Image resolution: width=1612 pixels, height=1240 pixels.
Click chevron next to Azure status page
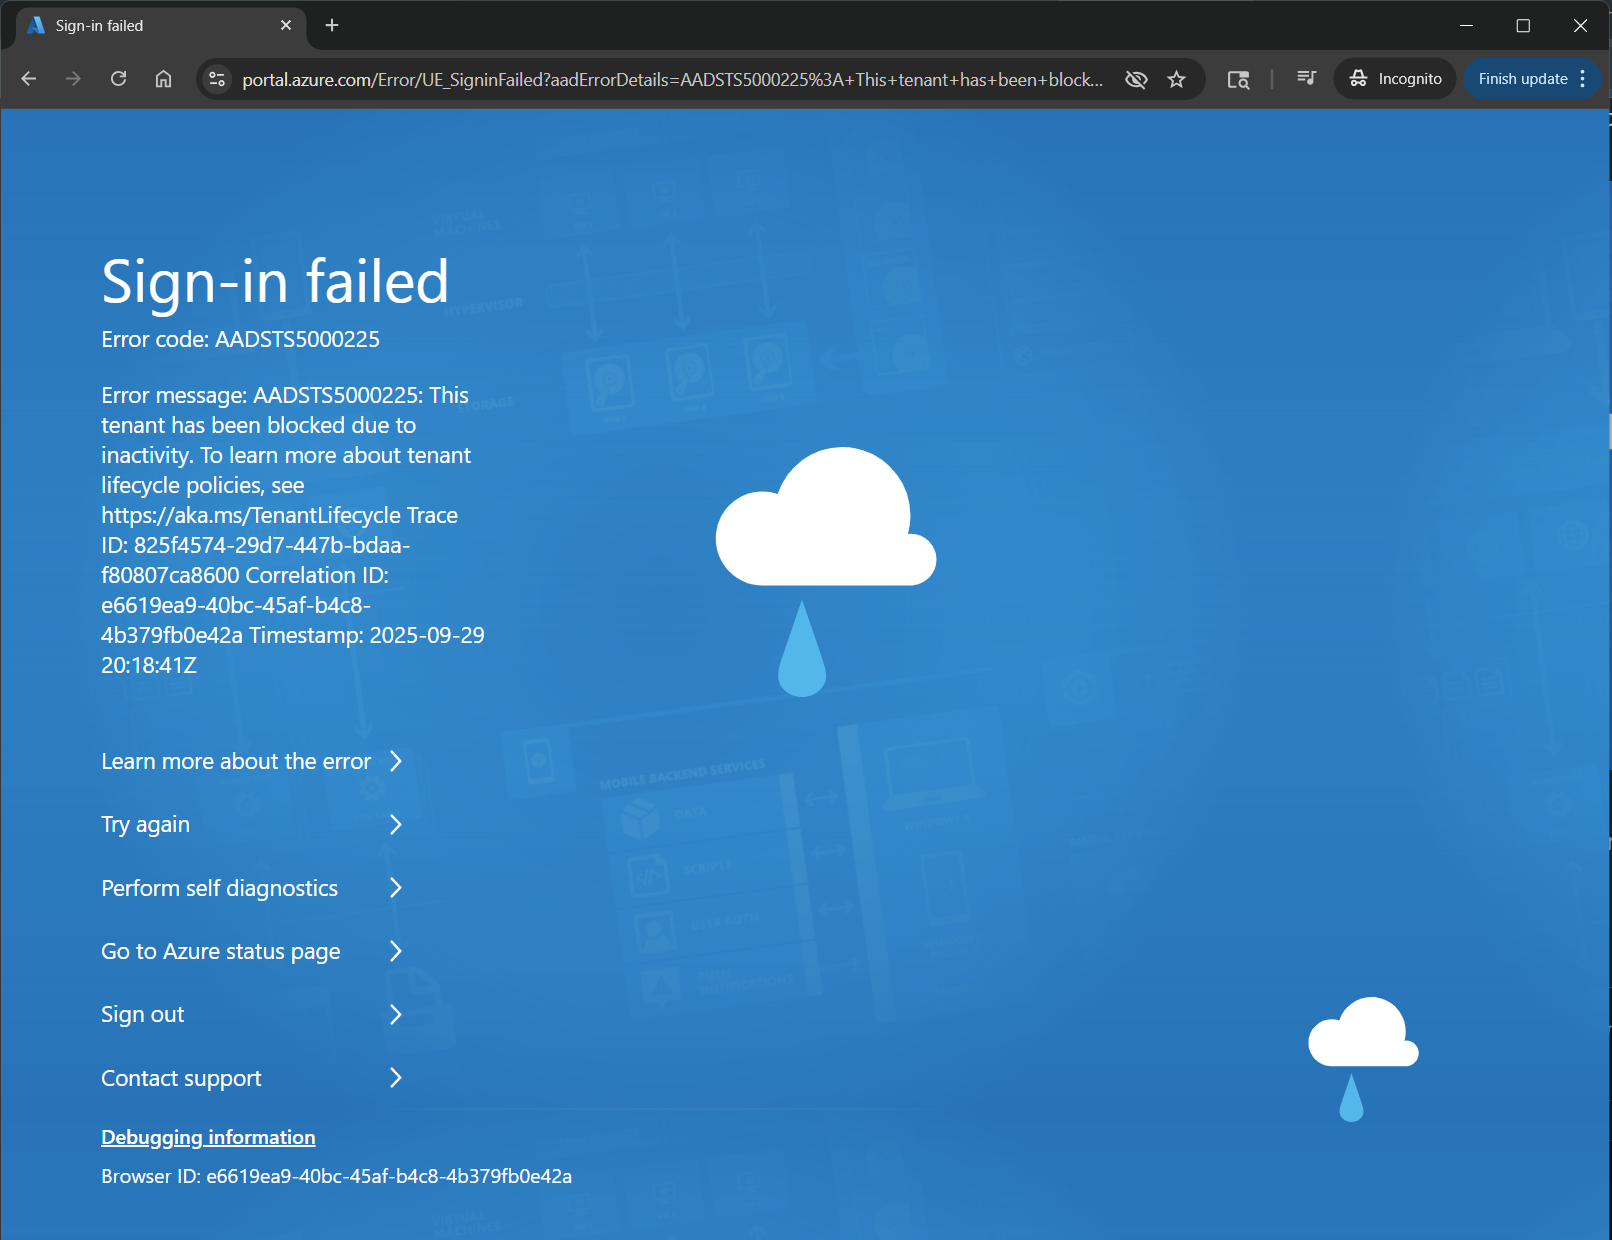[x=396, y=951]
